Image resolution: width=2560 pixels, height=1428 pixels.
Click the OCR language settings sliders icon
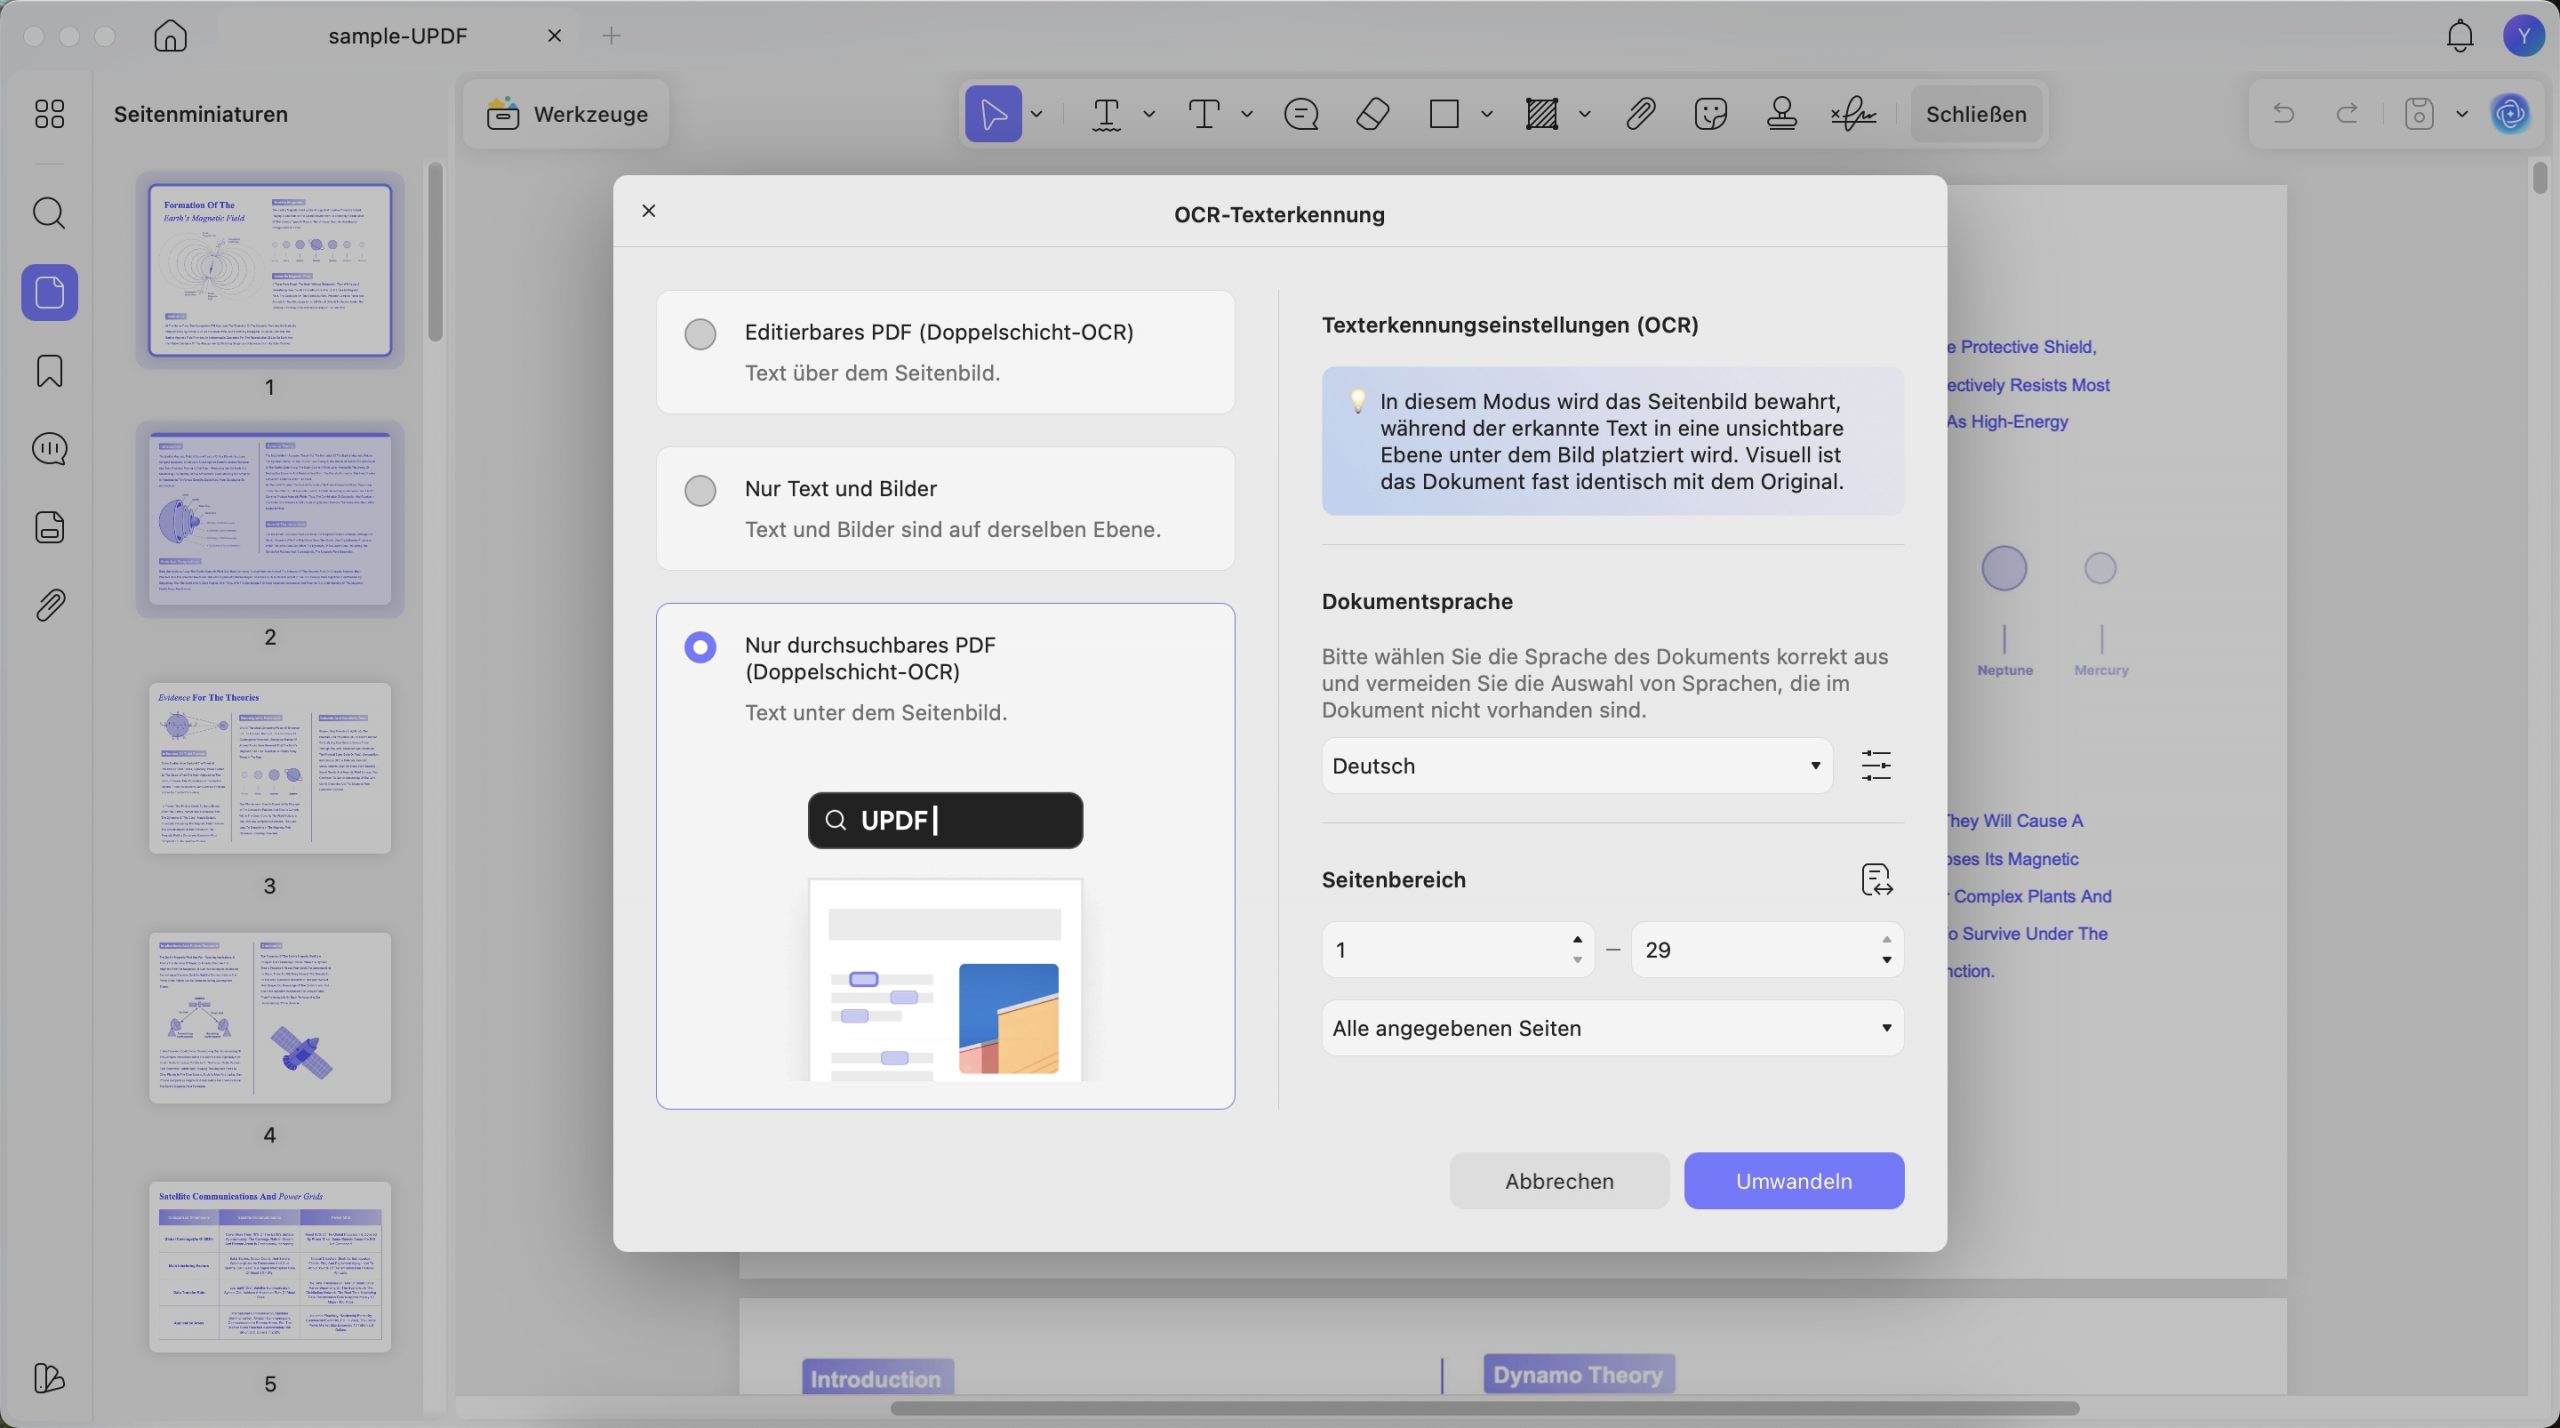[1876, 766]
